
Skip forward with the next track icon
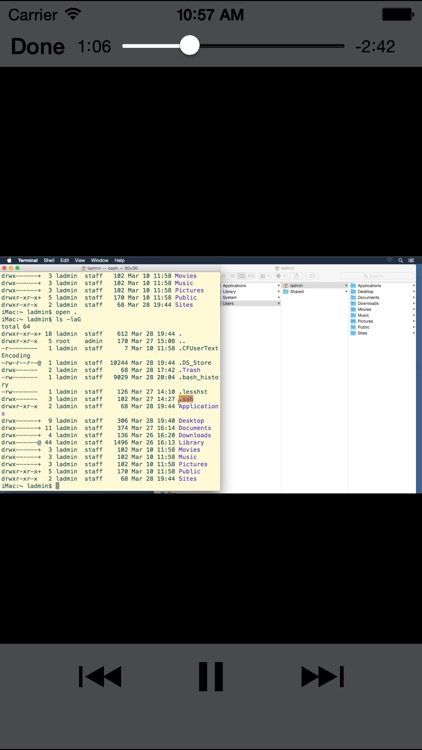322,676
